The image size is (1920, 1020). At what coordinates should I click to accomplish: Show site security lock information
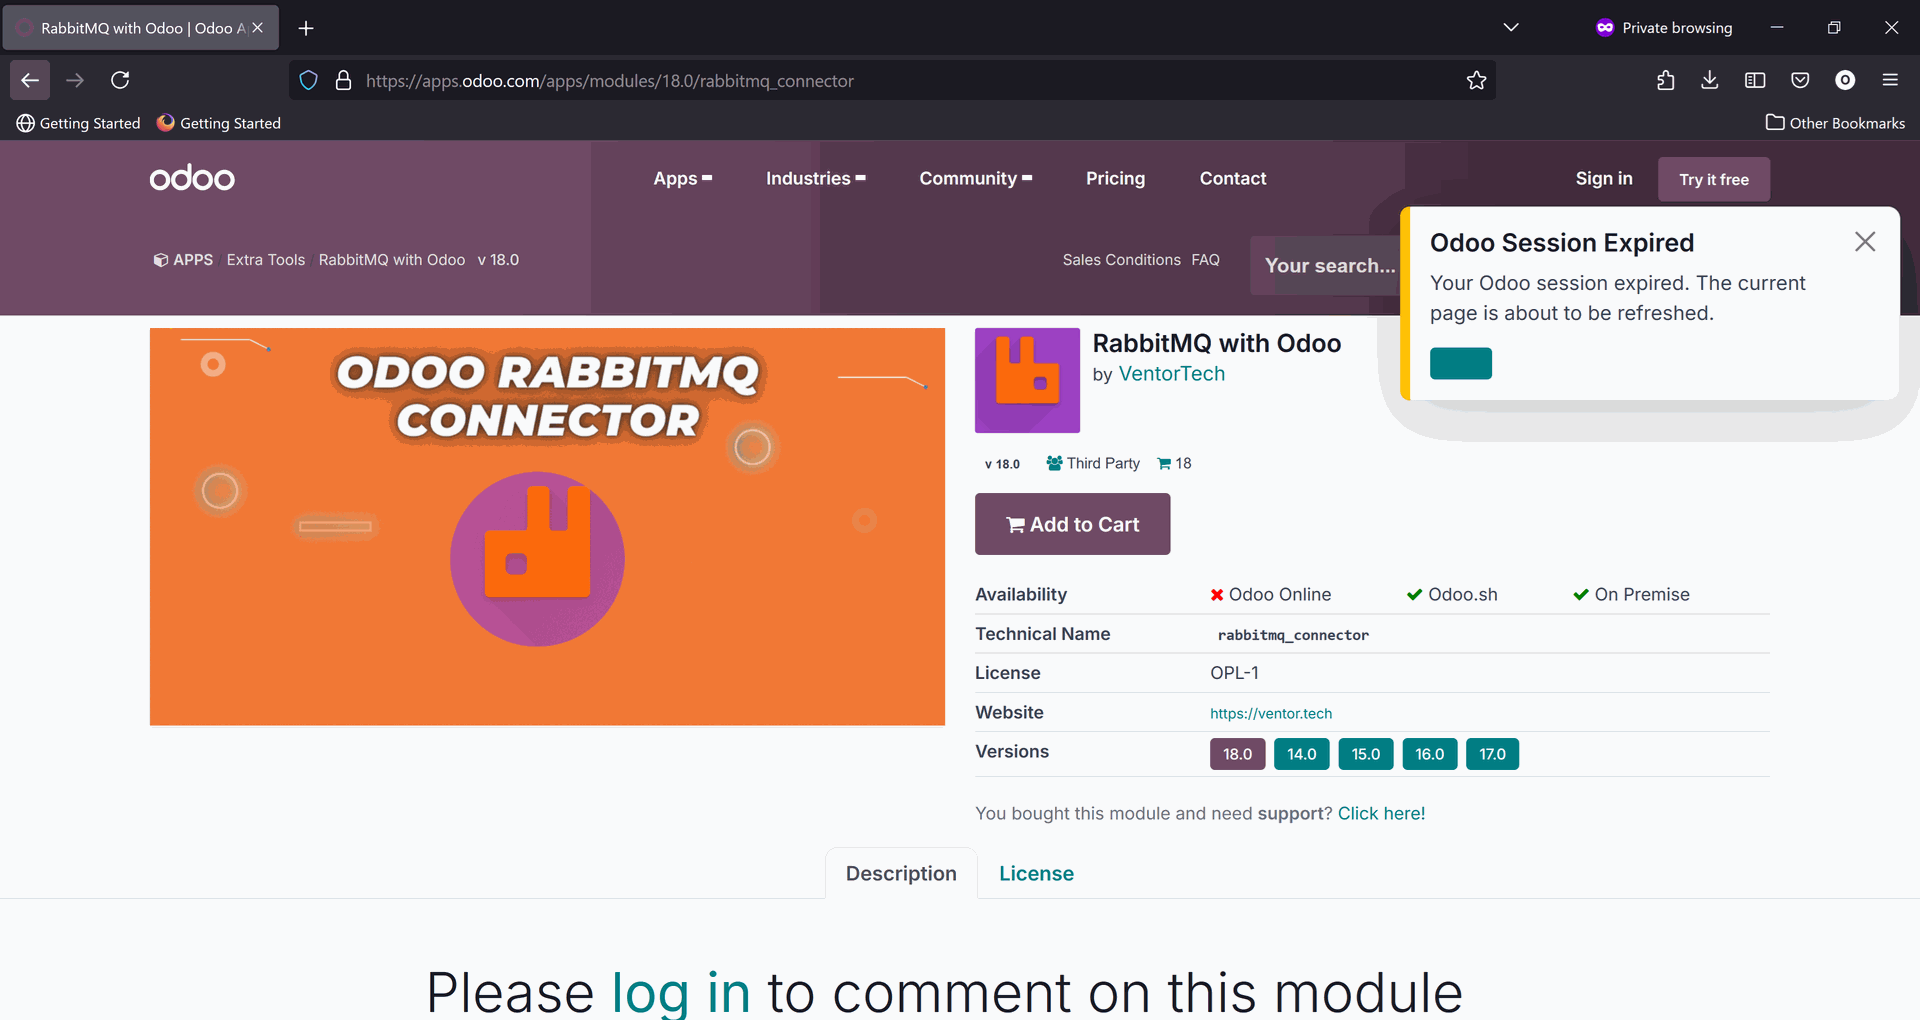(343, 80)
